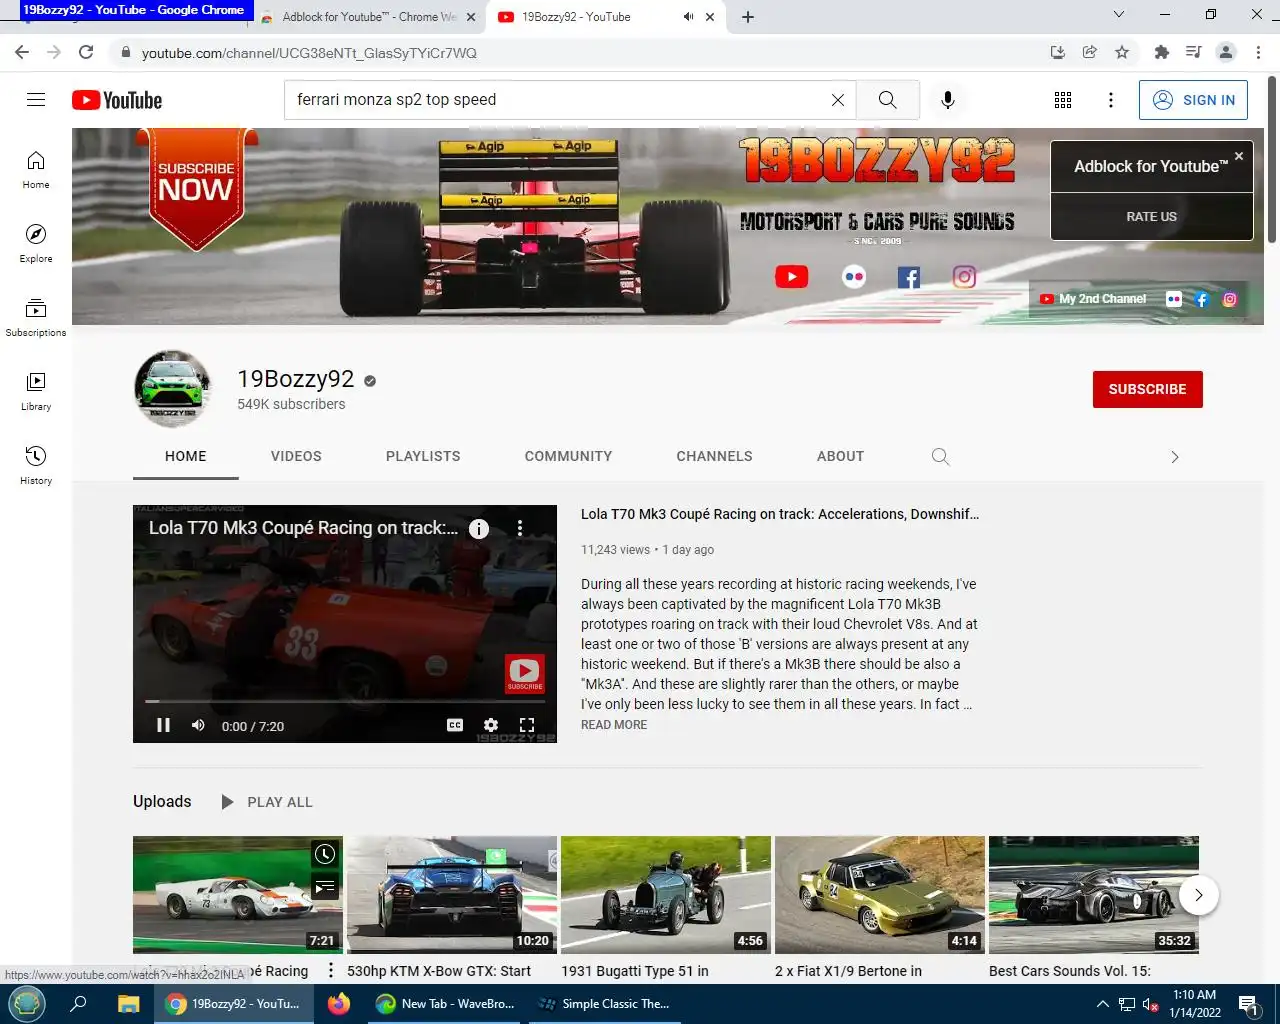
Task: Open Best Cars Sounds Vol. 15 thumbnail
Action: point(1094,895)
